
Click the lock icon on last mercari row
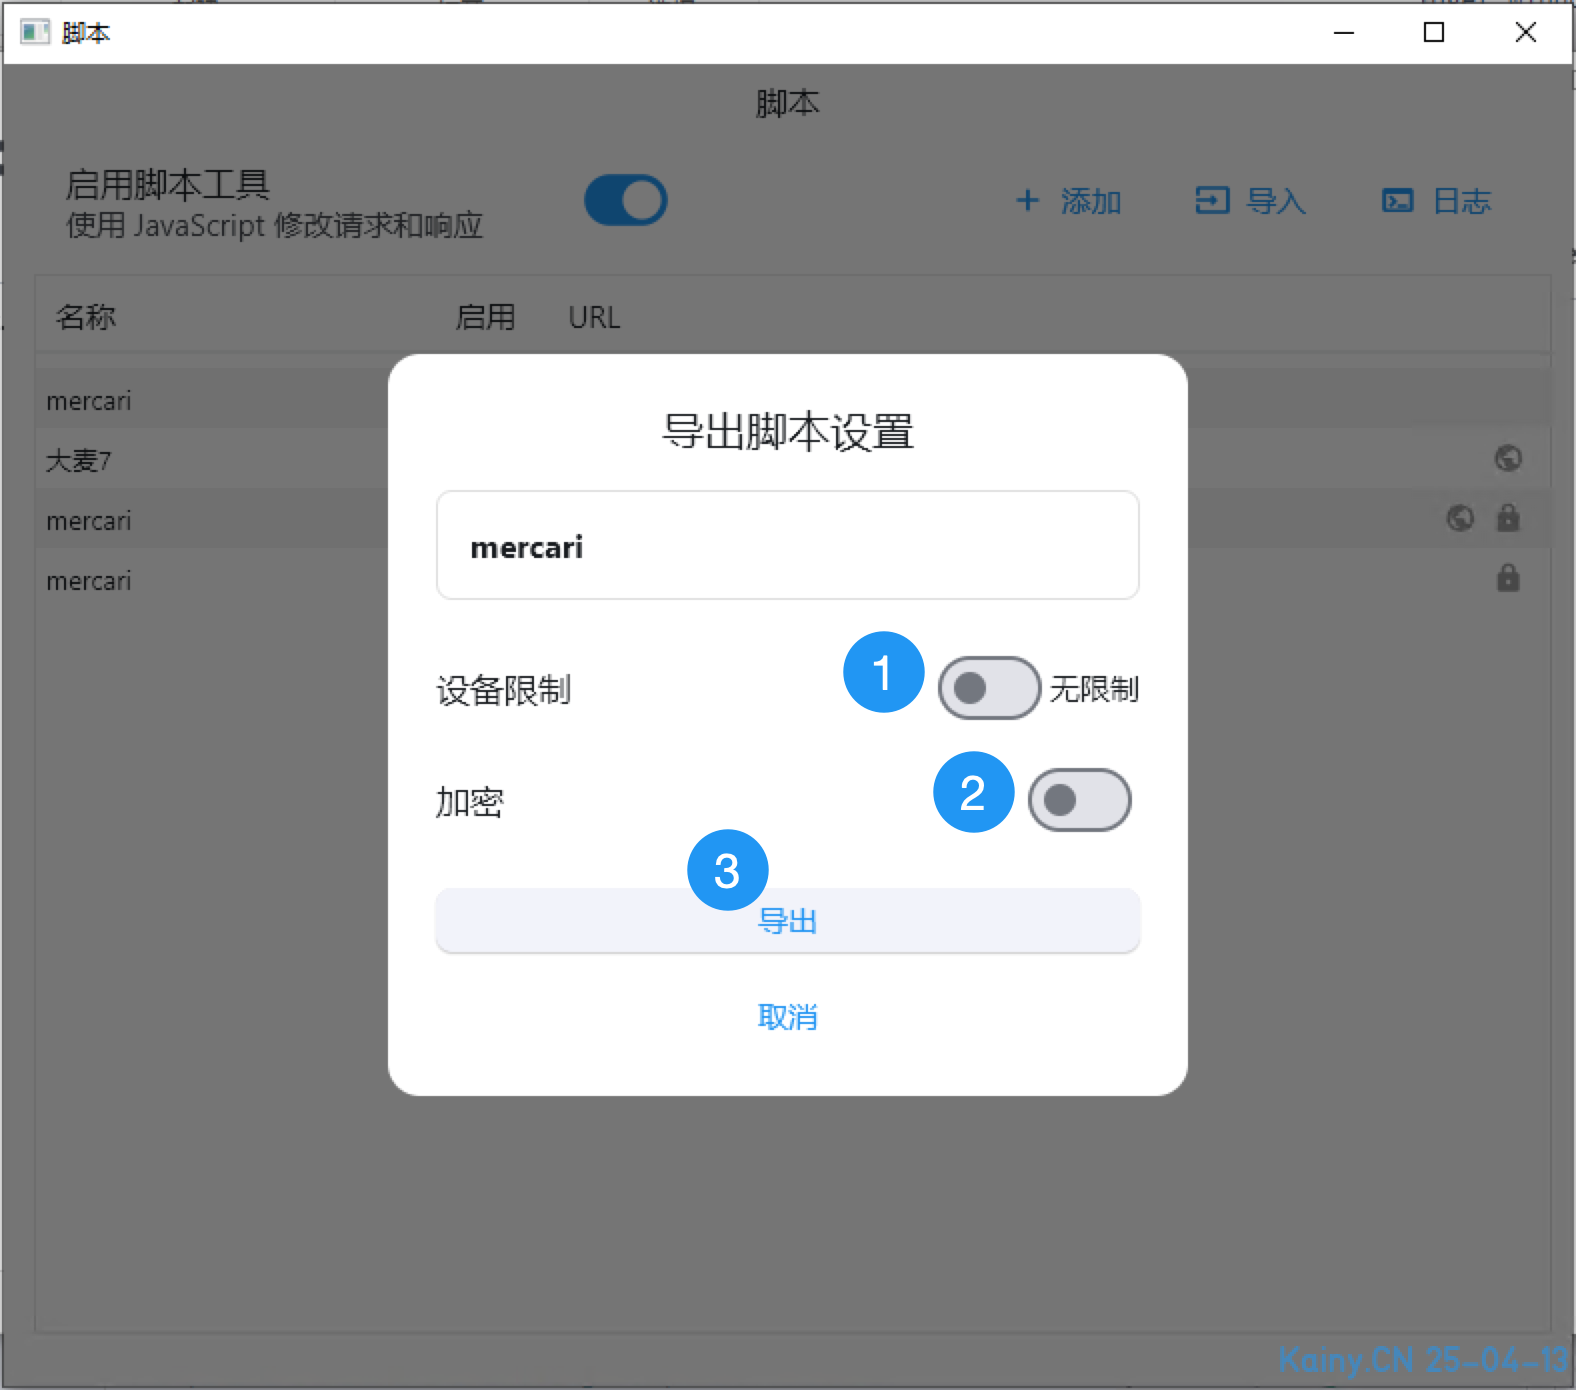1508,578
